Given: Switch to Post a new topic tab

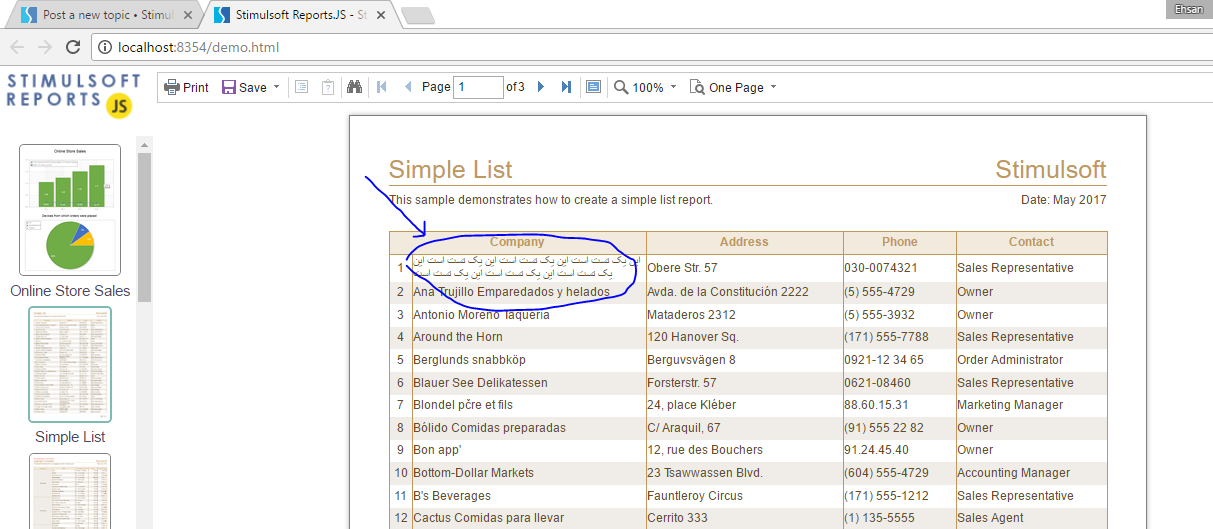Looking at the screenshot, I should (x=107, y=16).
